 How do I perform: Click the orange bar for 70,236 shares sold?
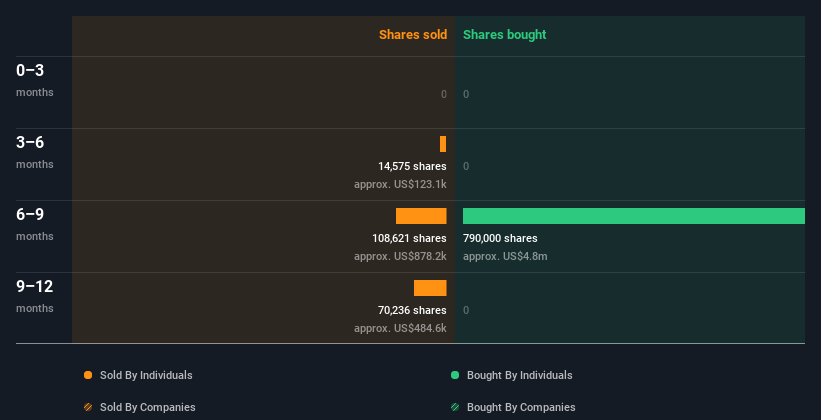point(430,288)
